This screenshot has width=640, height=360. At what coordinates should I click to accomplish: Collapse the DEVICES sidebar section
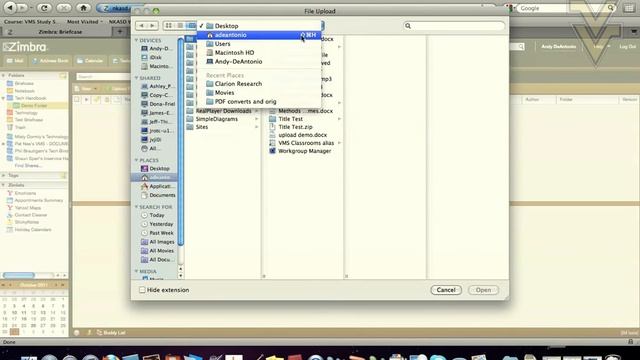pos(136,40)
